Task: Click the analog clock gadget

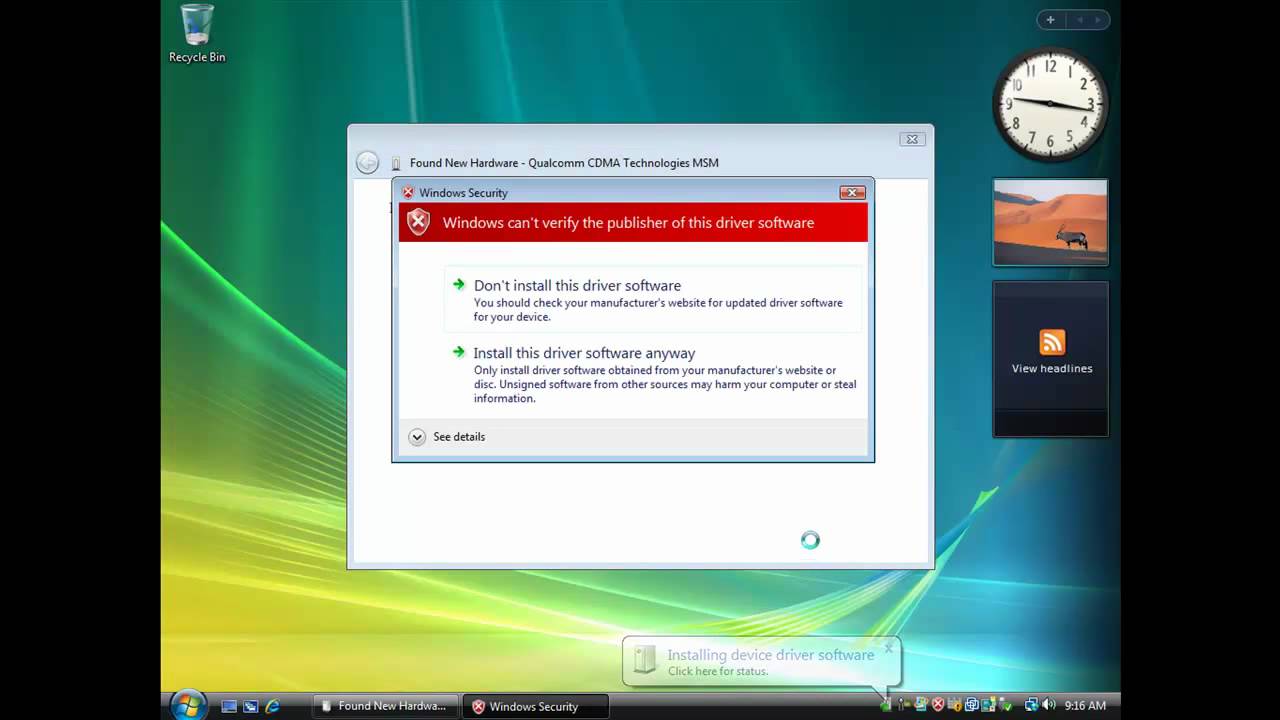Action: pos(1050,104)
